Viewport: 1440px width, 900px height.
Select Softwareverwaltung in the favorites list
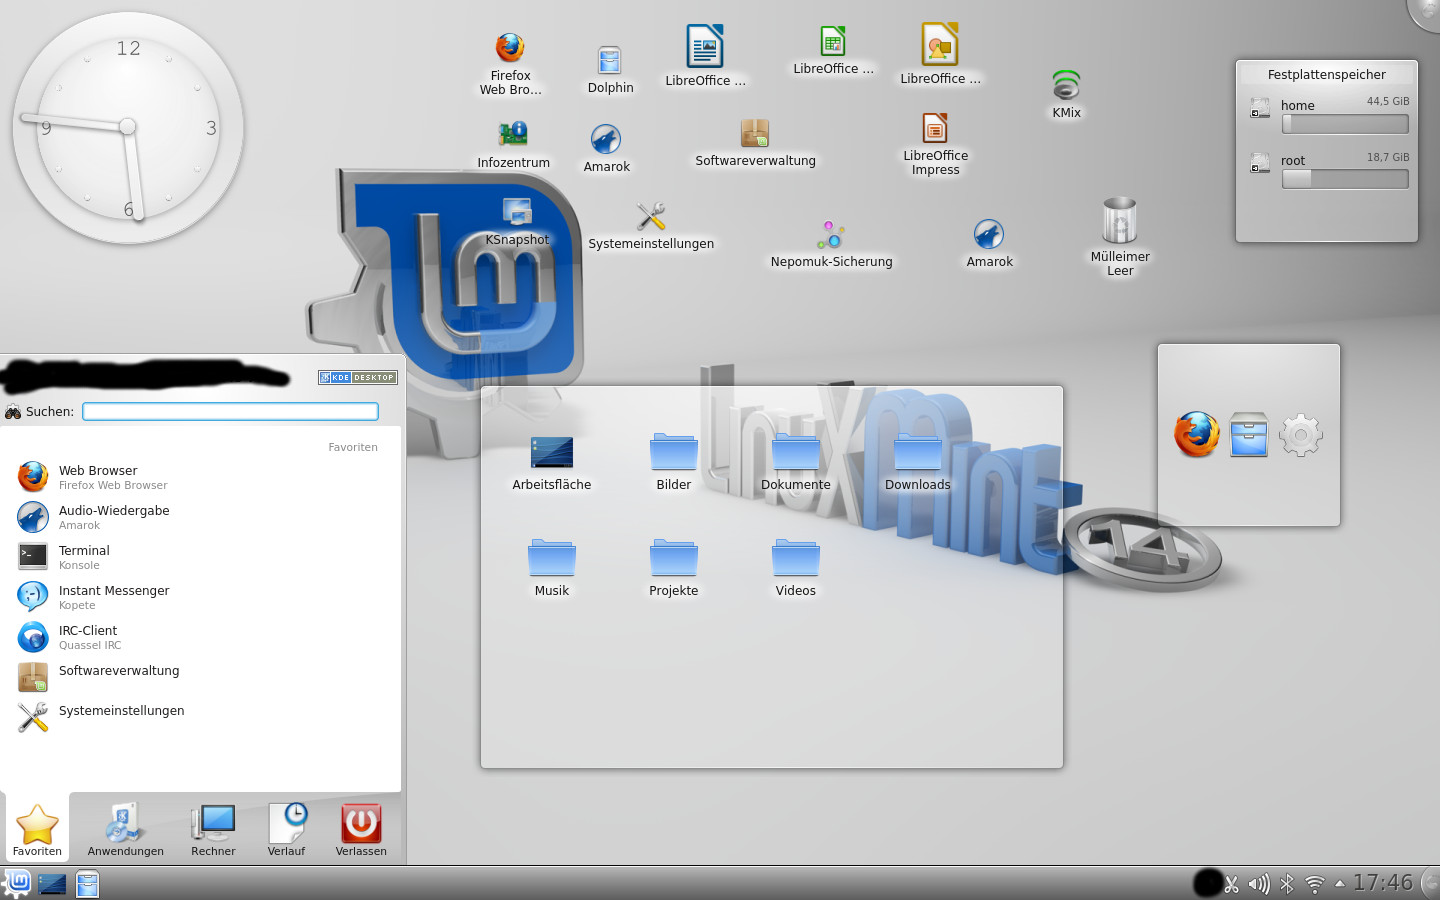200,677
